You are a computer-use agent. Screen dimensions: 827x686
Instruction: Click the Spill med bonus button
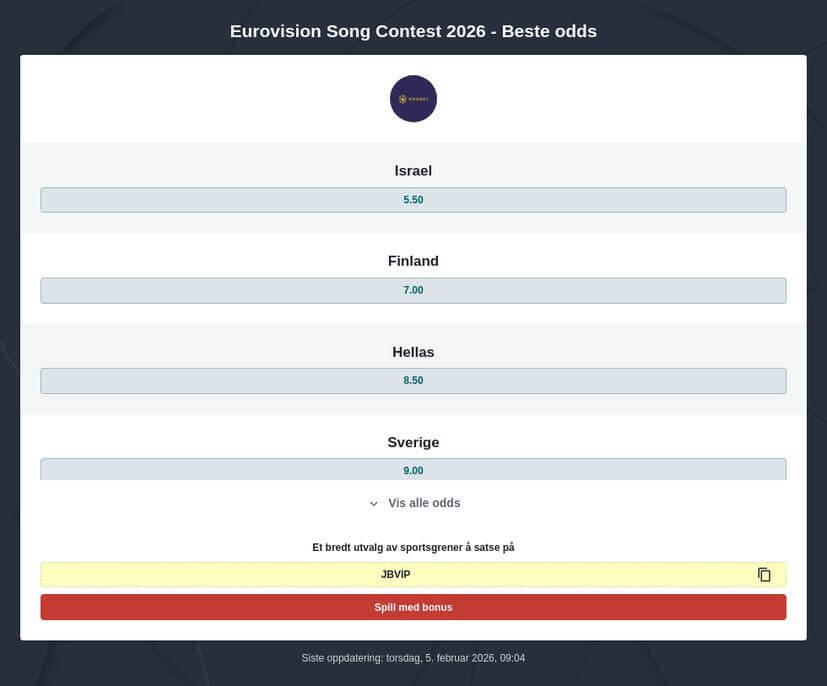click(x=413, y=607)
